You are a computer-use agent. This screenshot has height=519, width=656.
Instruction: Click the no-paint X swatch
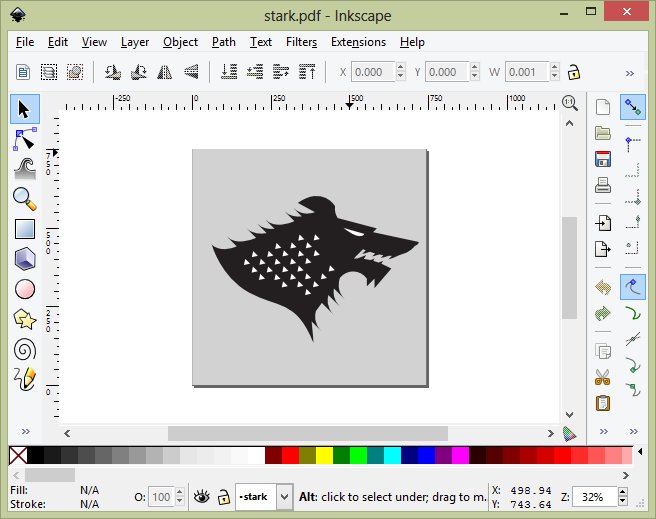[x=18, y=455]
